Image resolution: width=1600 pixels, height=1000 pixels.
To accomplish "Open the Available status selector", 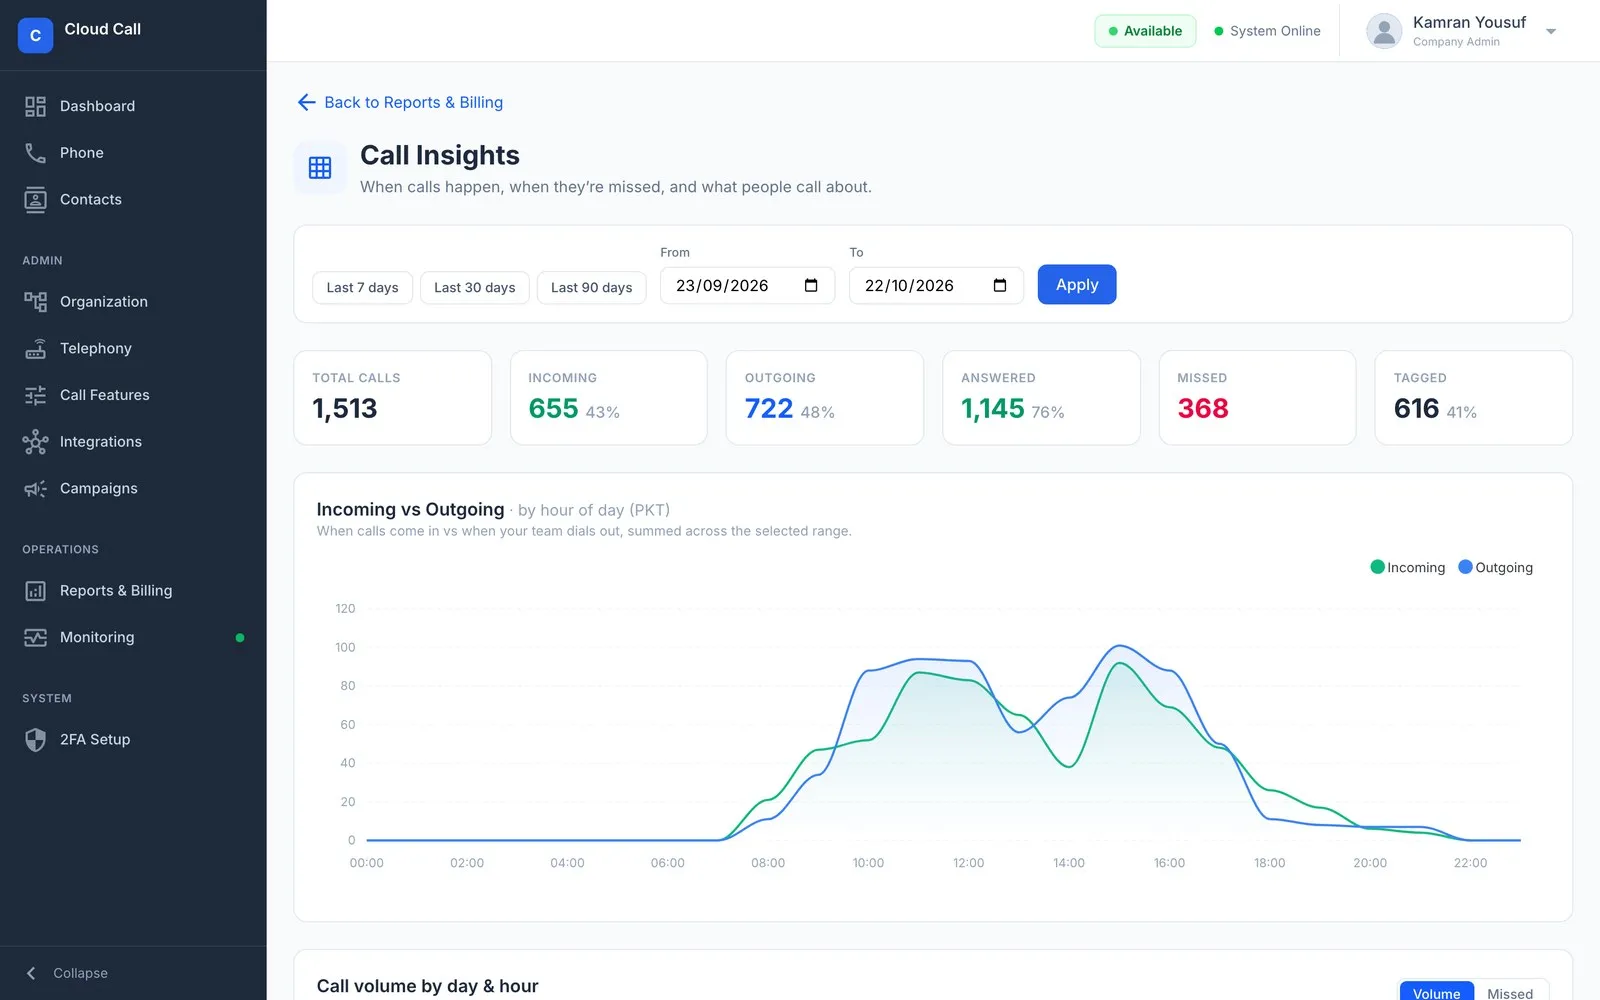I will [x=1145, y=31].
